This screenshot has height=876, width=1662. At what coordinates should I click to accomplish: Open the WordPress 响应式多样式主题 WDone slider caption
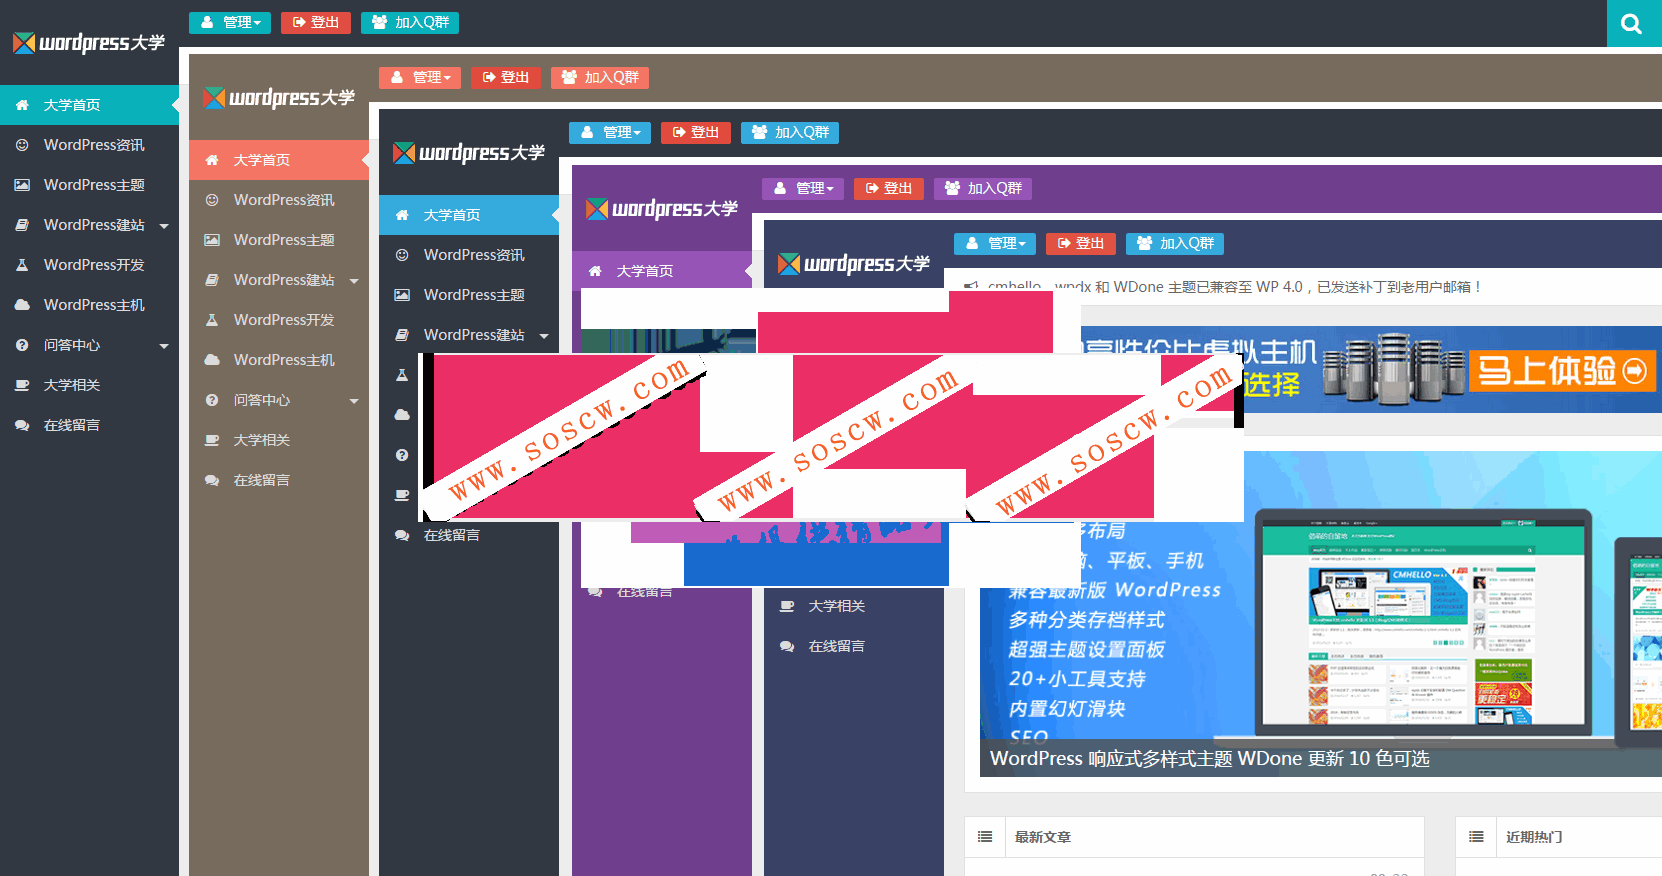(x=1209, y=759)
